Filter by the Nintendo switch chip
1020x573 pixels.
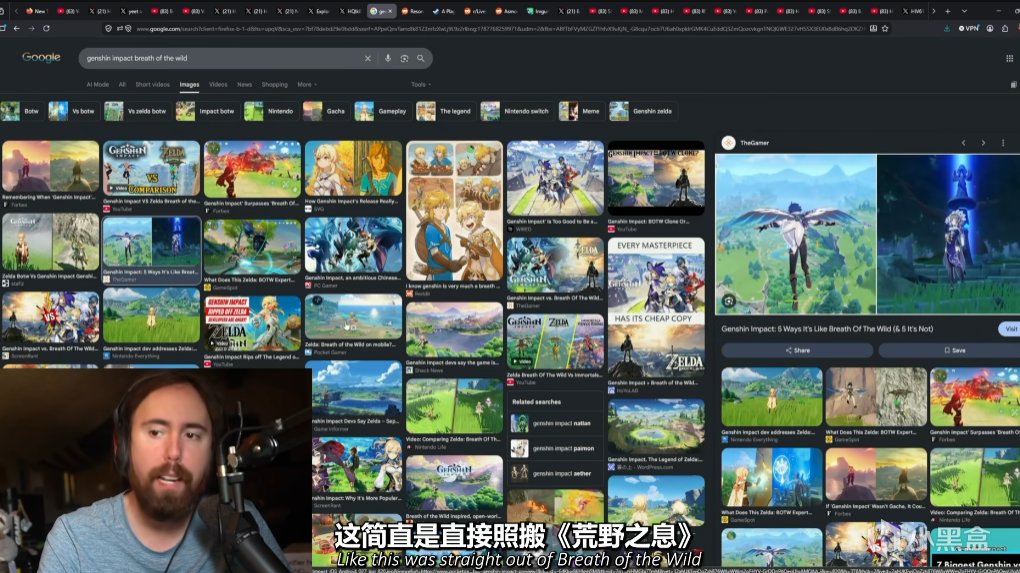point(516,111)
